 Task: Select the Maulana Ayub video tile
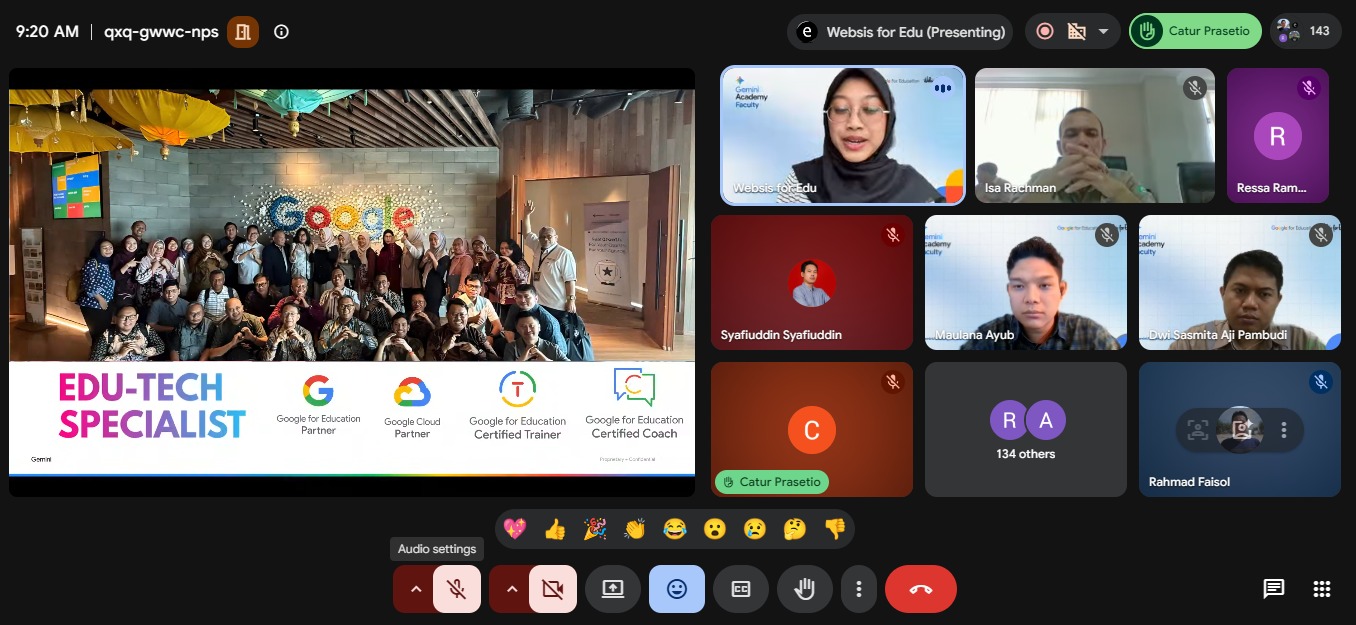[1026, 282]
